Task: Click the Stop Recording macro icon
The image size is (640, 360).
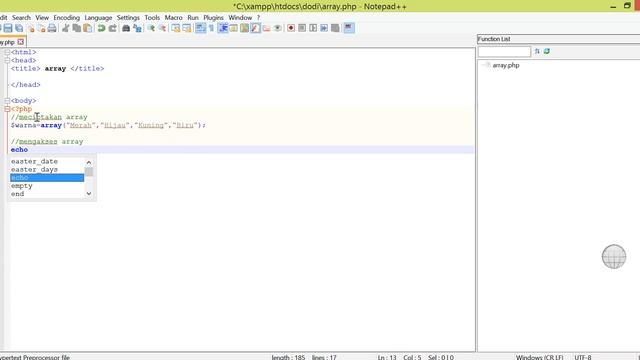Action: click(x=302, y=28)
